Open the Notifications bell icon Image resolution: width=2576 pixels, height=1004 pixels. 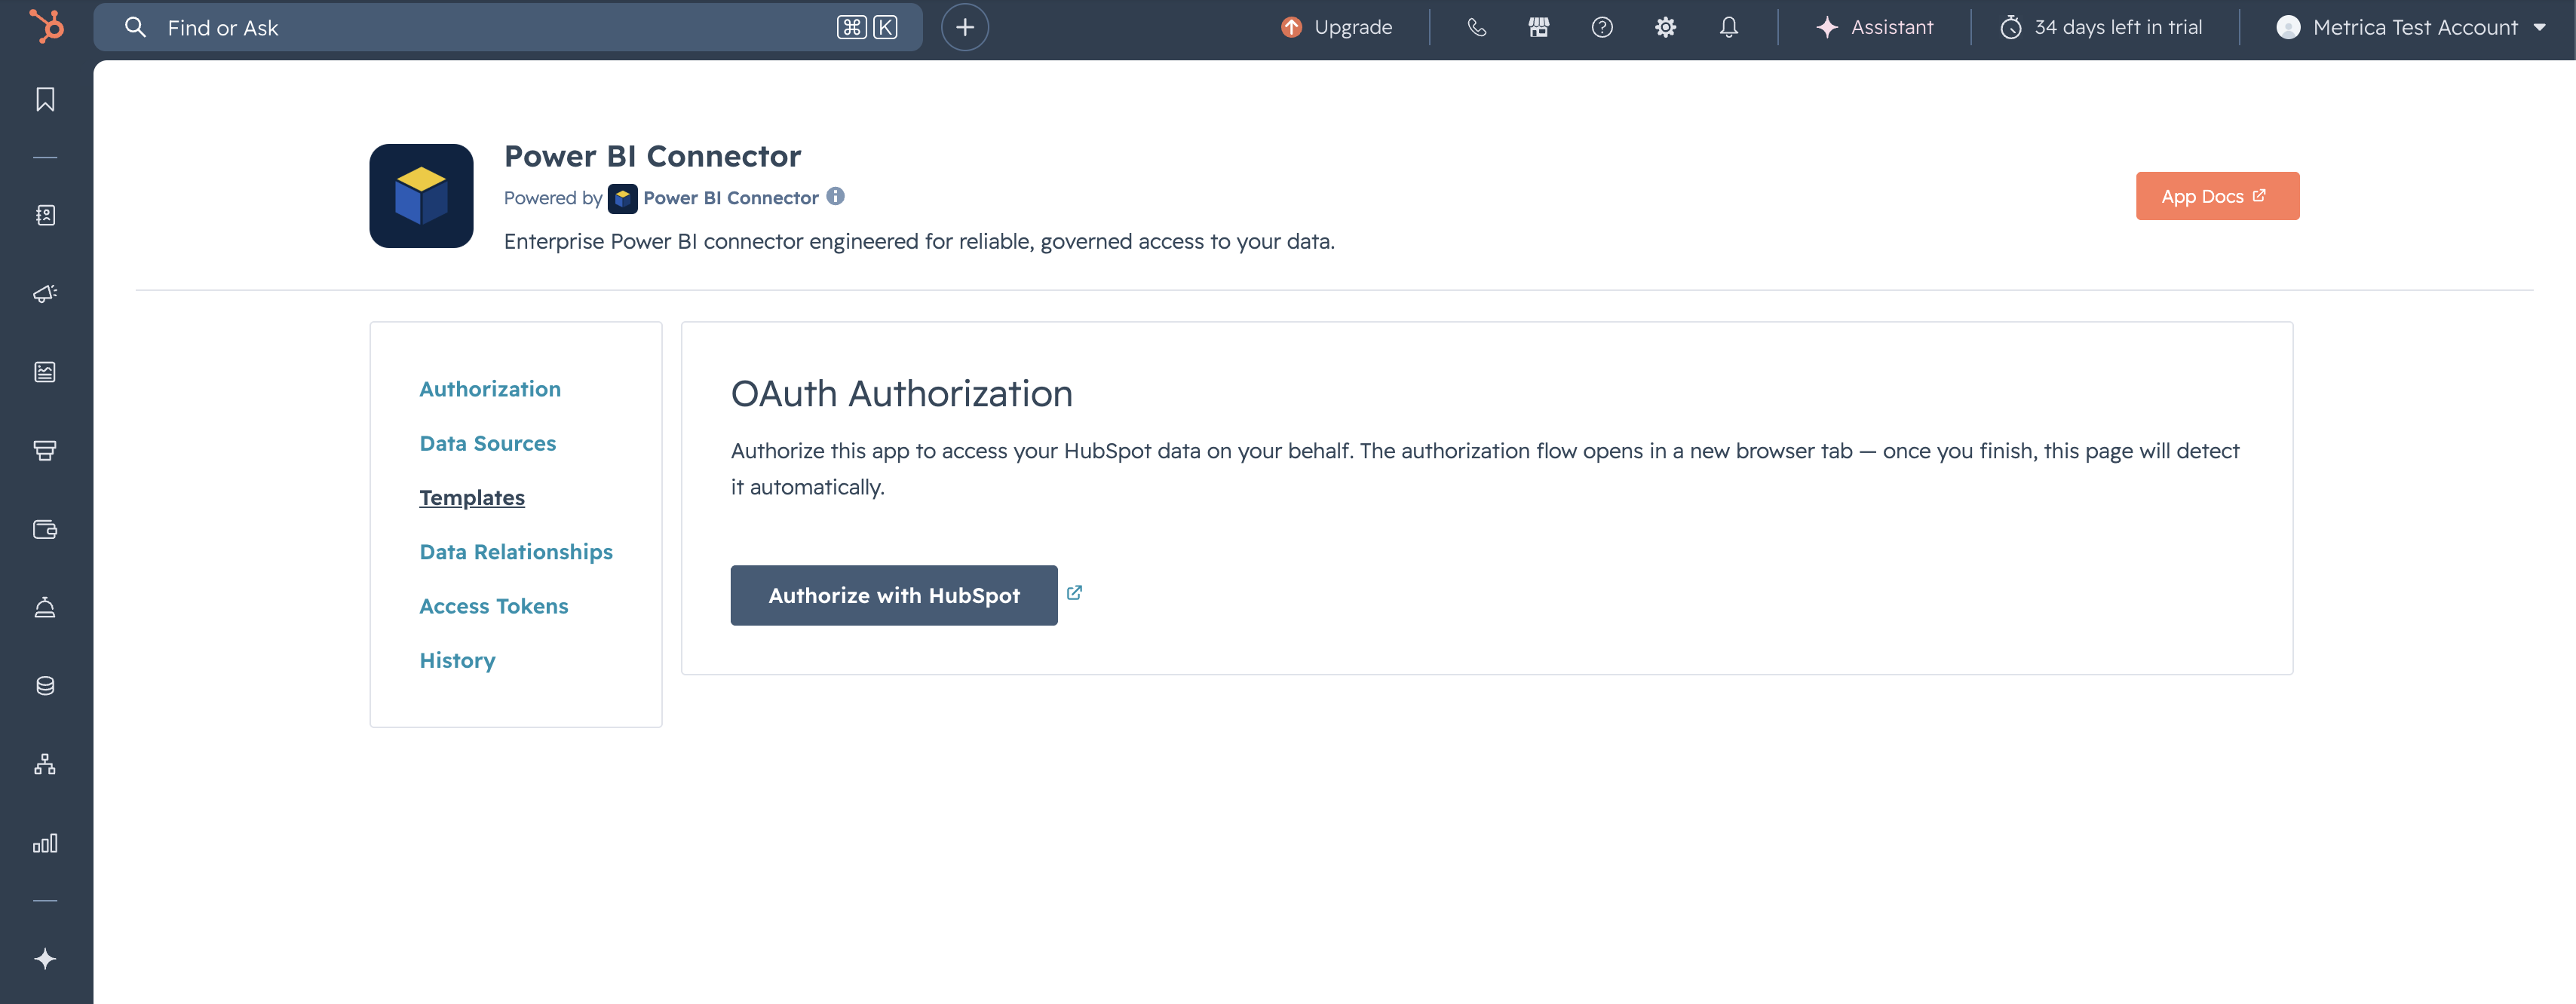click(1728, 27)
